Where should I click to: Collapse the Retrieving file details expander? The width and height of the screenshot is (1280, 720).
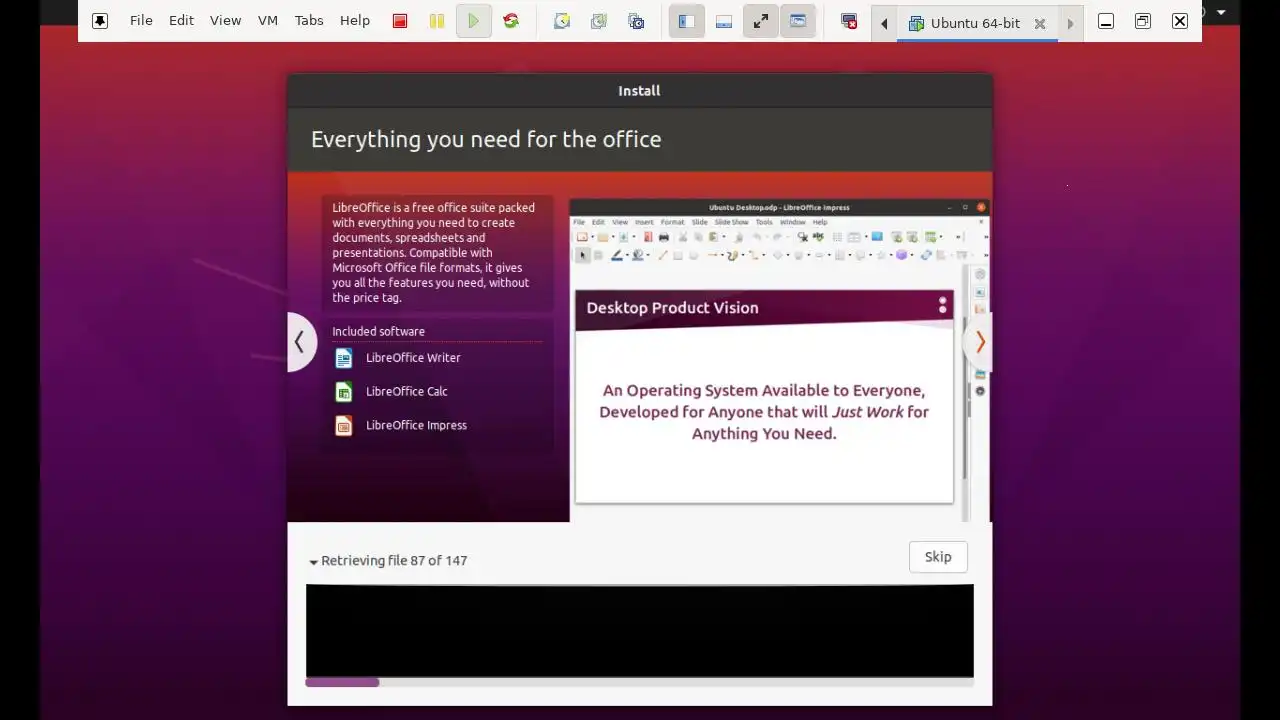pyautogui.click(x=313, y=562)
